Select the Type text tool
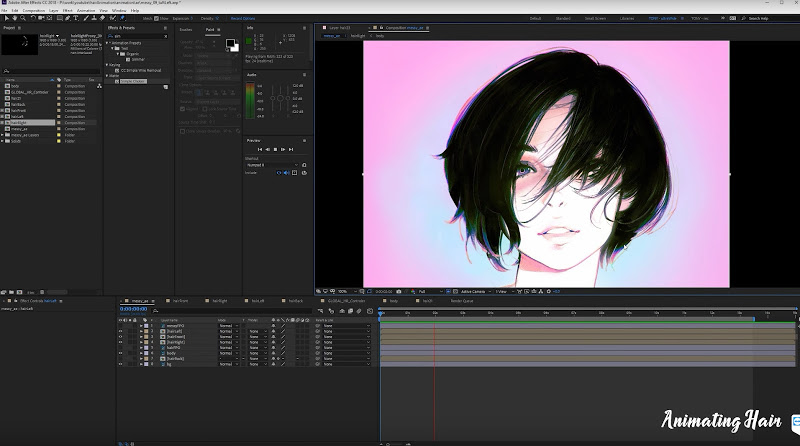800x446 pixels. [76, 18]
